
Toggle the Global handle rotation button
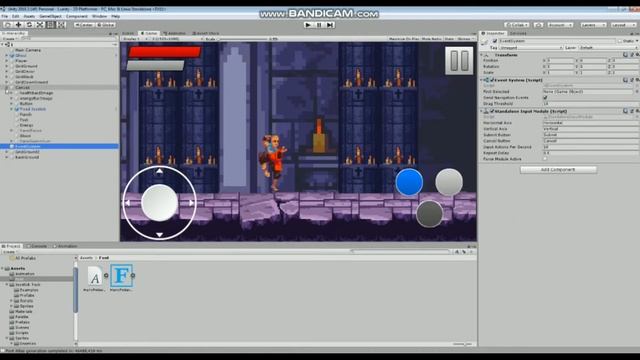coord(106,25)
